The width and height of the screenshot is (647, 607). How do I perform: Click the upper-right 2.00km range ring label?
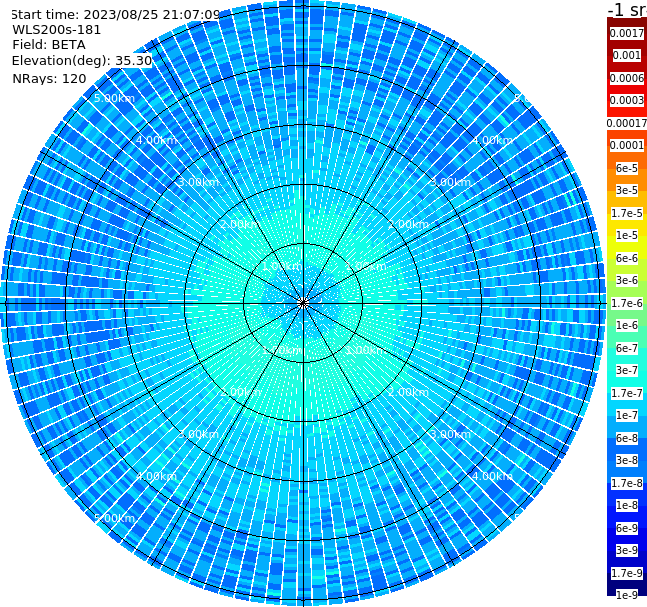[x=409, y=224]
